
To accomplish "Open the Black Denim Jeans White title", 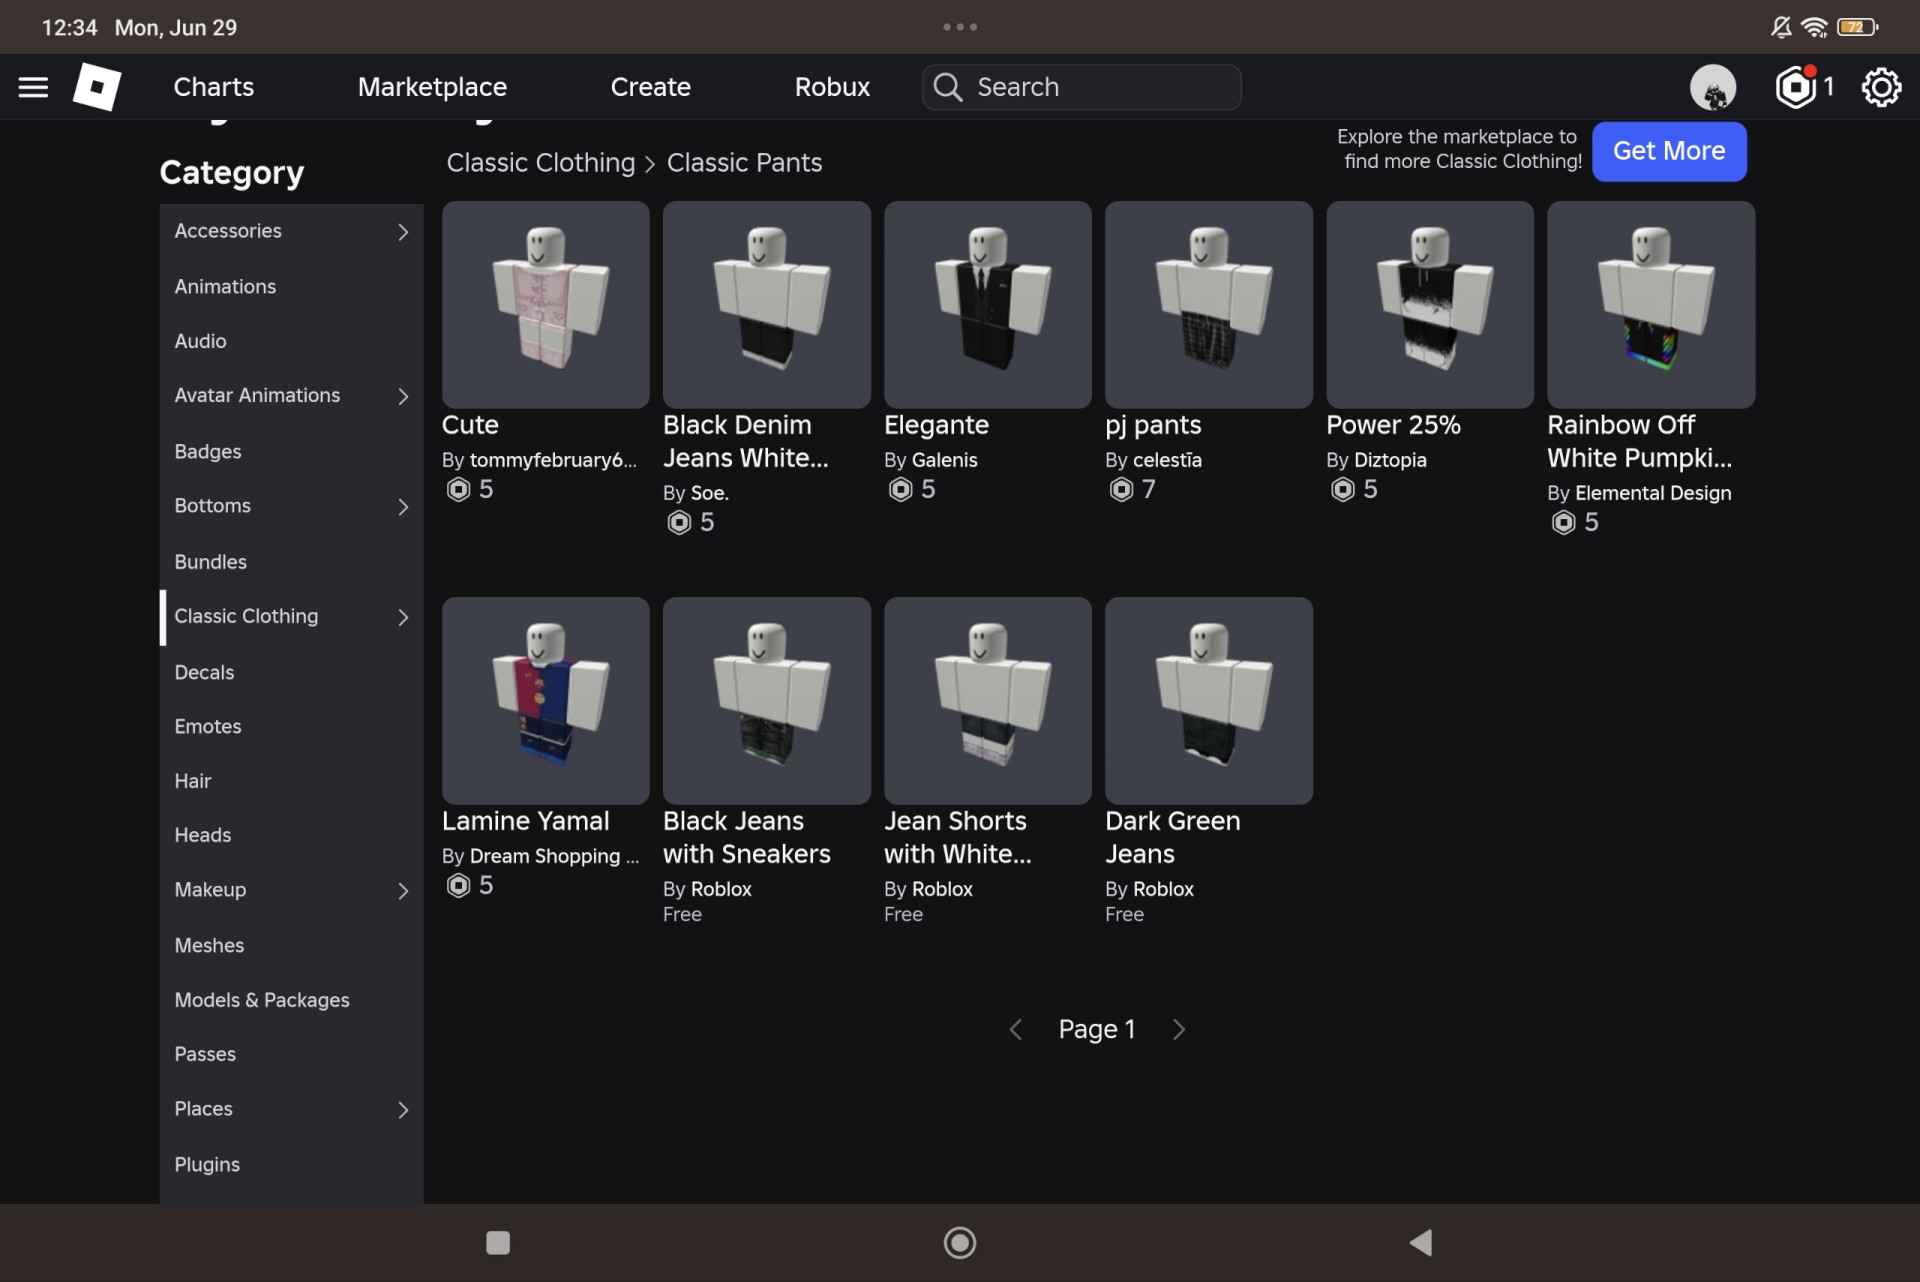I will pyautogui.click(x=746, y=441).
